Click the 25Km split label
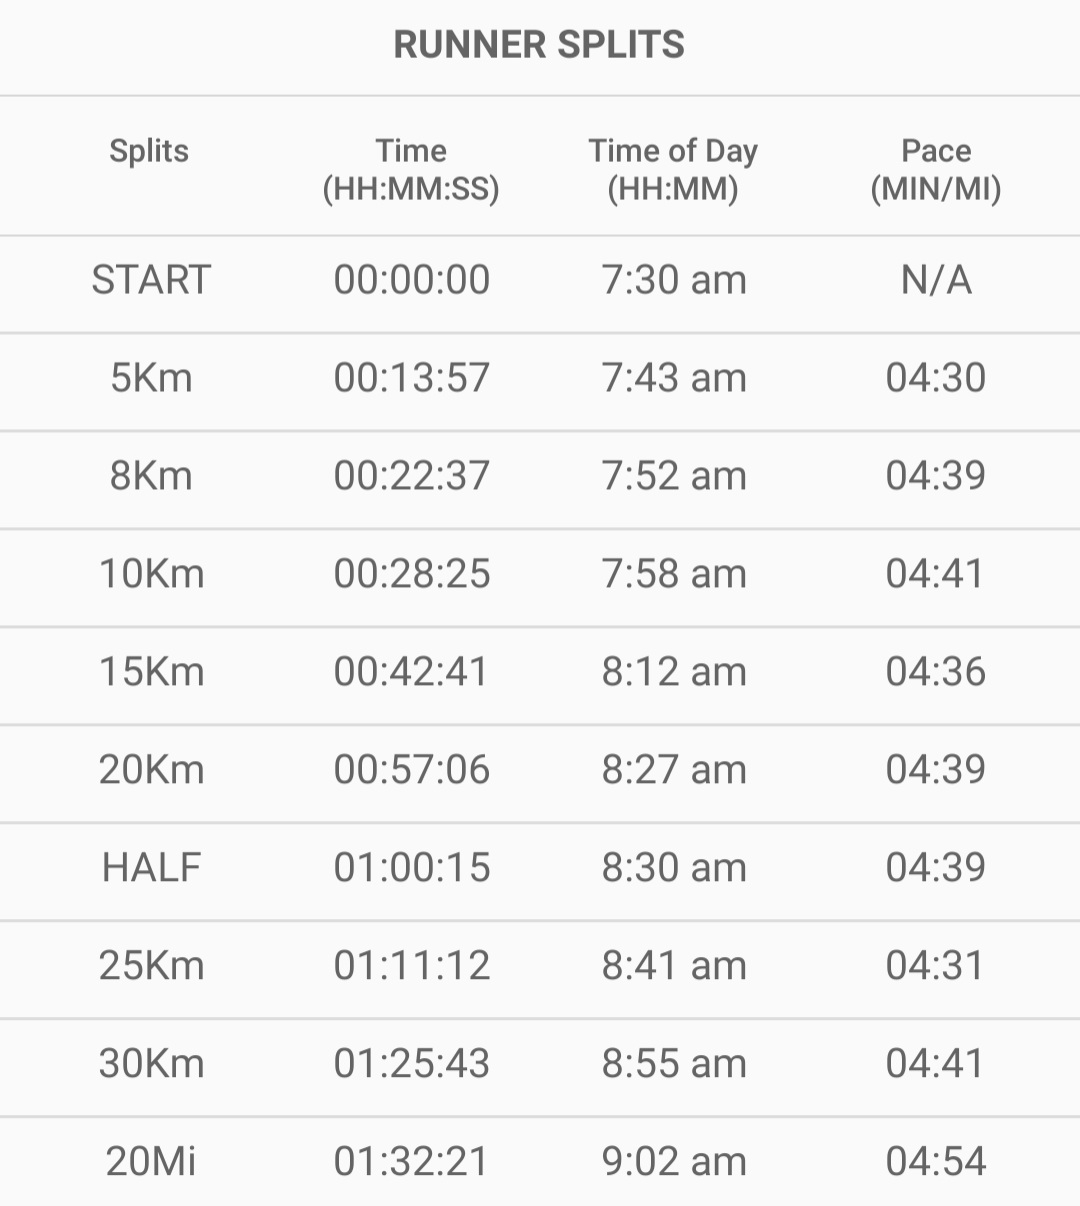This screenshot has height=1206, width=1080. click(151, 966)
